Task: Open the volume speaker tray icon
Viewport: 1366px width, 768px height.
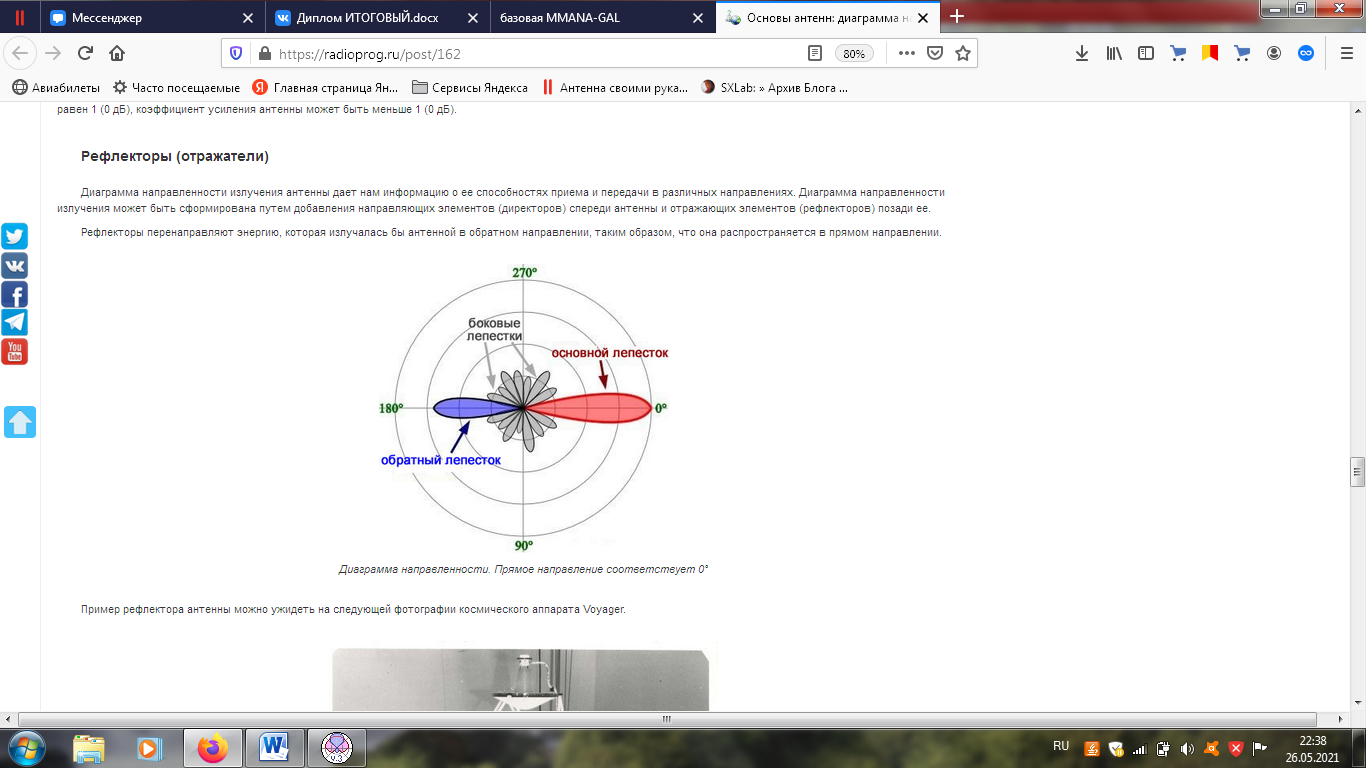Action: point(1187,748)
